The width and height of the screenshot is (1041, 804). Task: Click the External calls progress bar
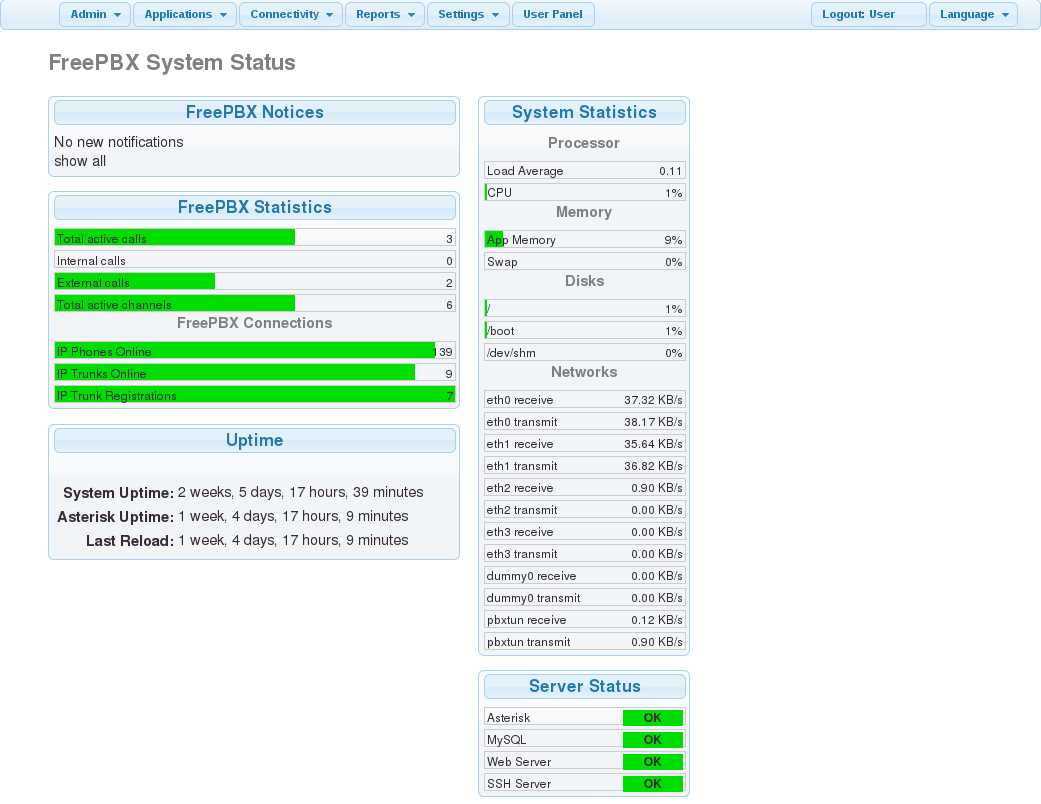(x=254, y=283)
